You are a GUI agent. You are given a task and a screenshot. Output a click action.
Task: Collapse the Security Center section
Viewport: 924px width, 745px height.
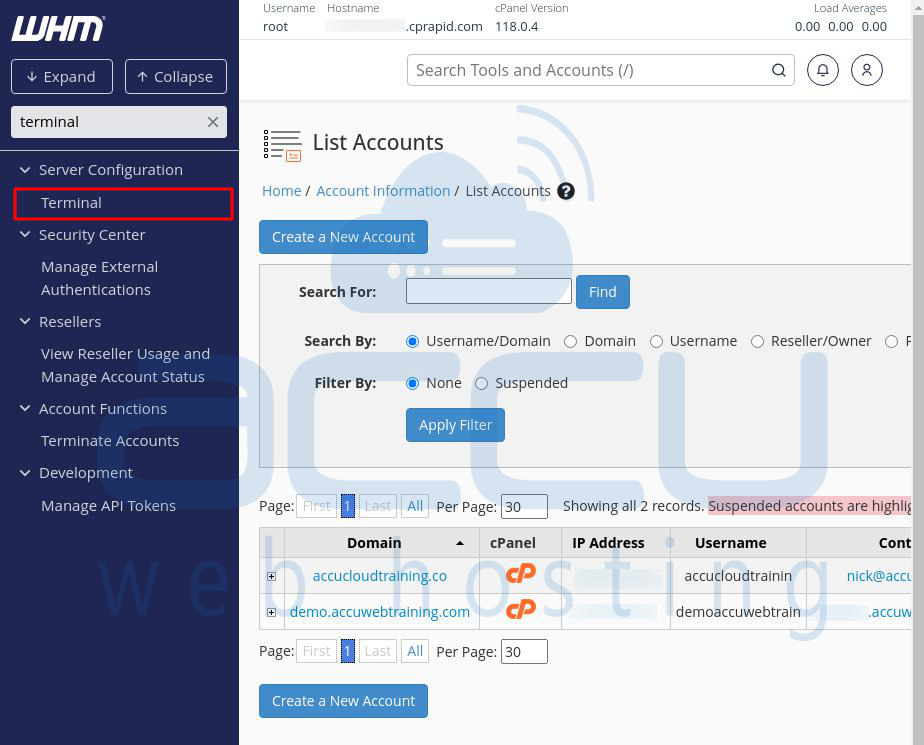25,235
